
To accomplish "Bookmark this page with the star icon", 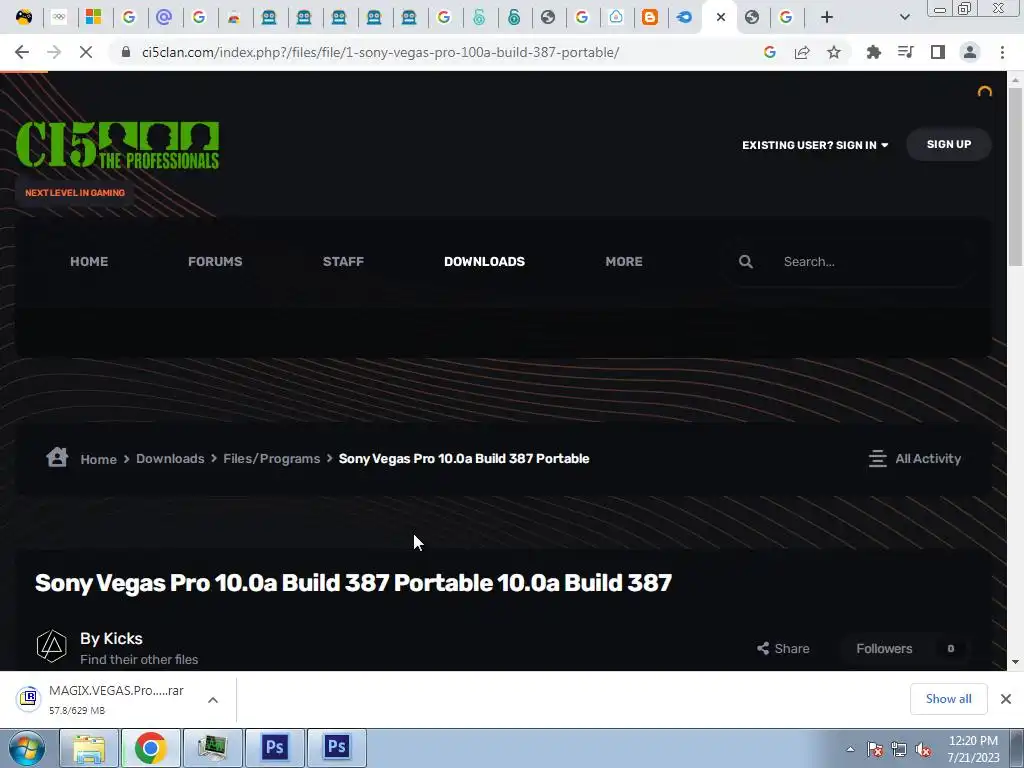I will [x=834, y=52].
